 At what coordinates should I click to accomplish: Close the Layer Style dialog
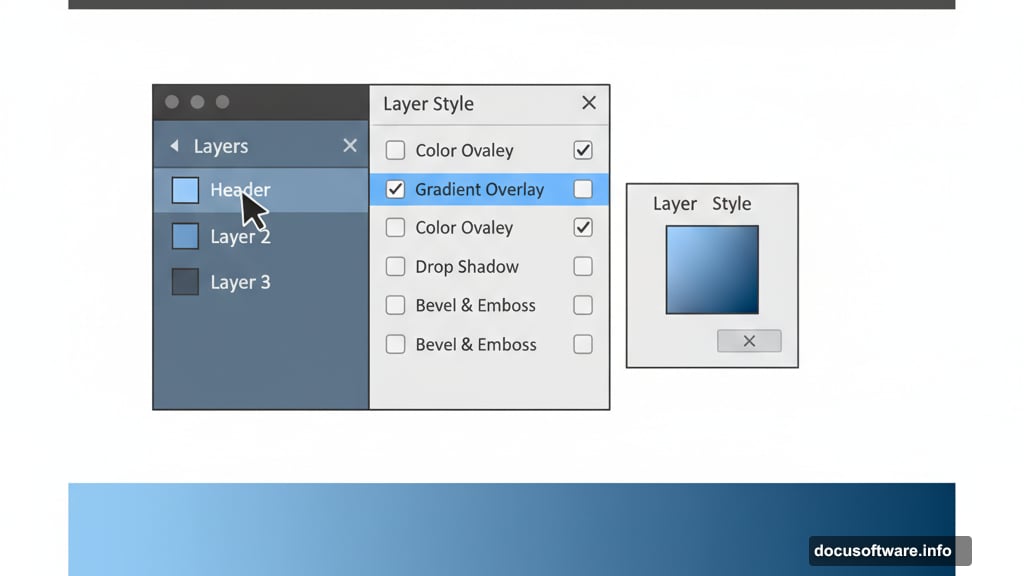coord(588,104)
